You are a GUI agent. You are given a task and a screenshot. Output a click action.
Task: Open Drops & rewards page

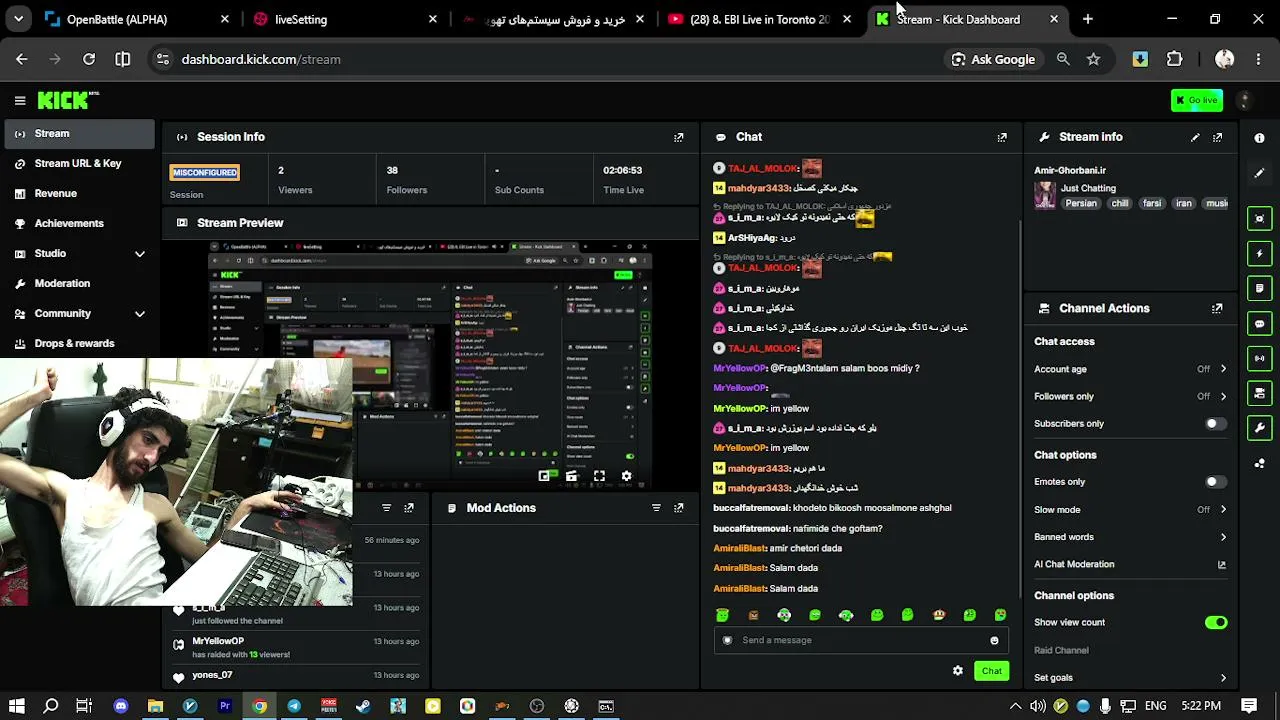[78, 344]
